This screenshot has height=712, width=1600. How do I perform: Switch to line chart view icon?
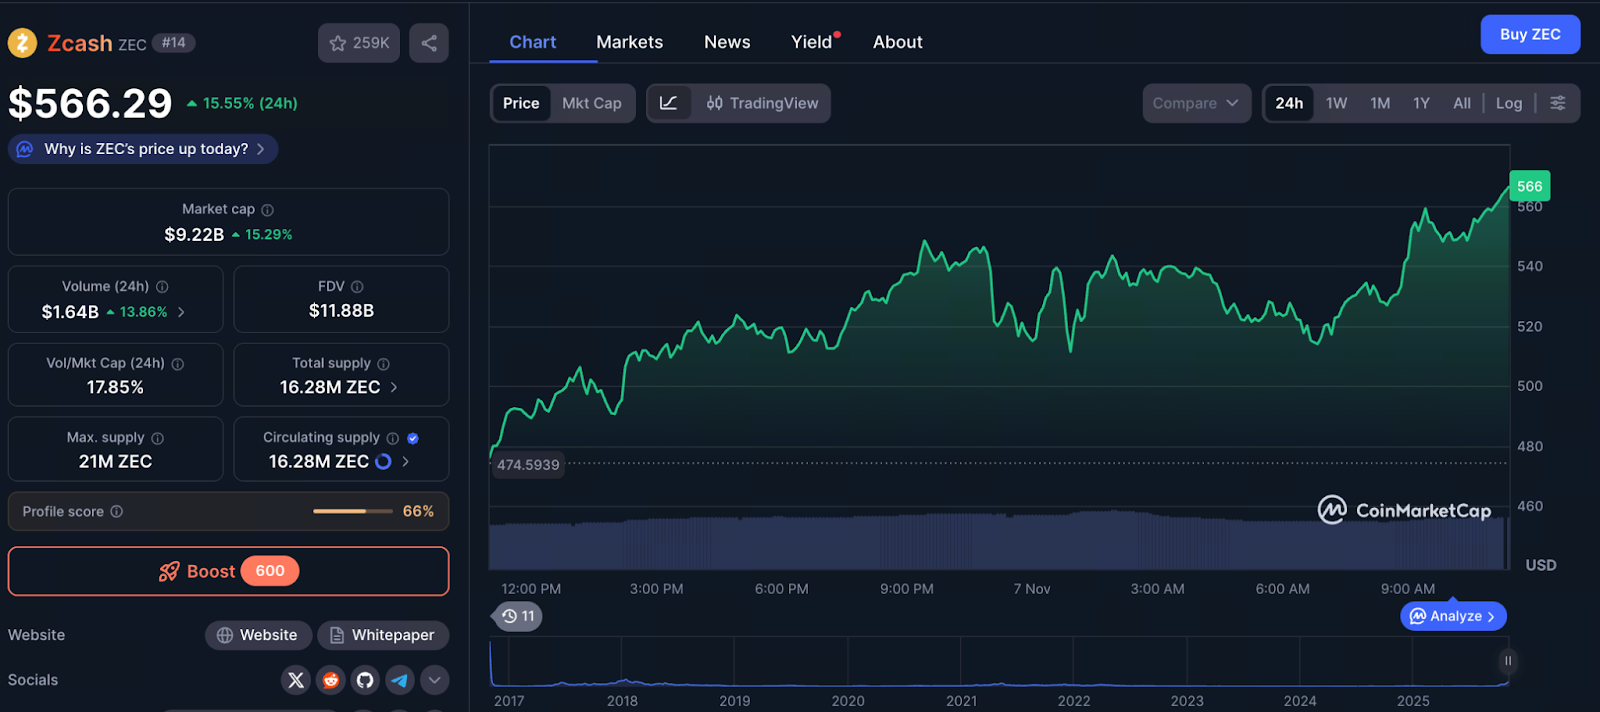669,103
